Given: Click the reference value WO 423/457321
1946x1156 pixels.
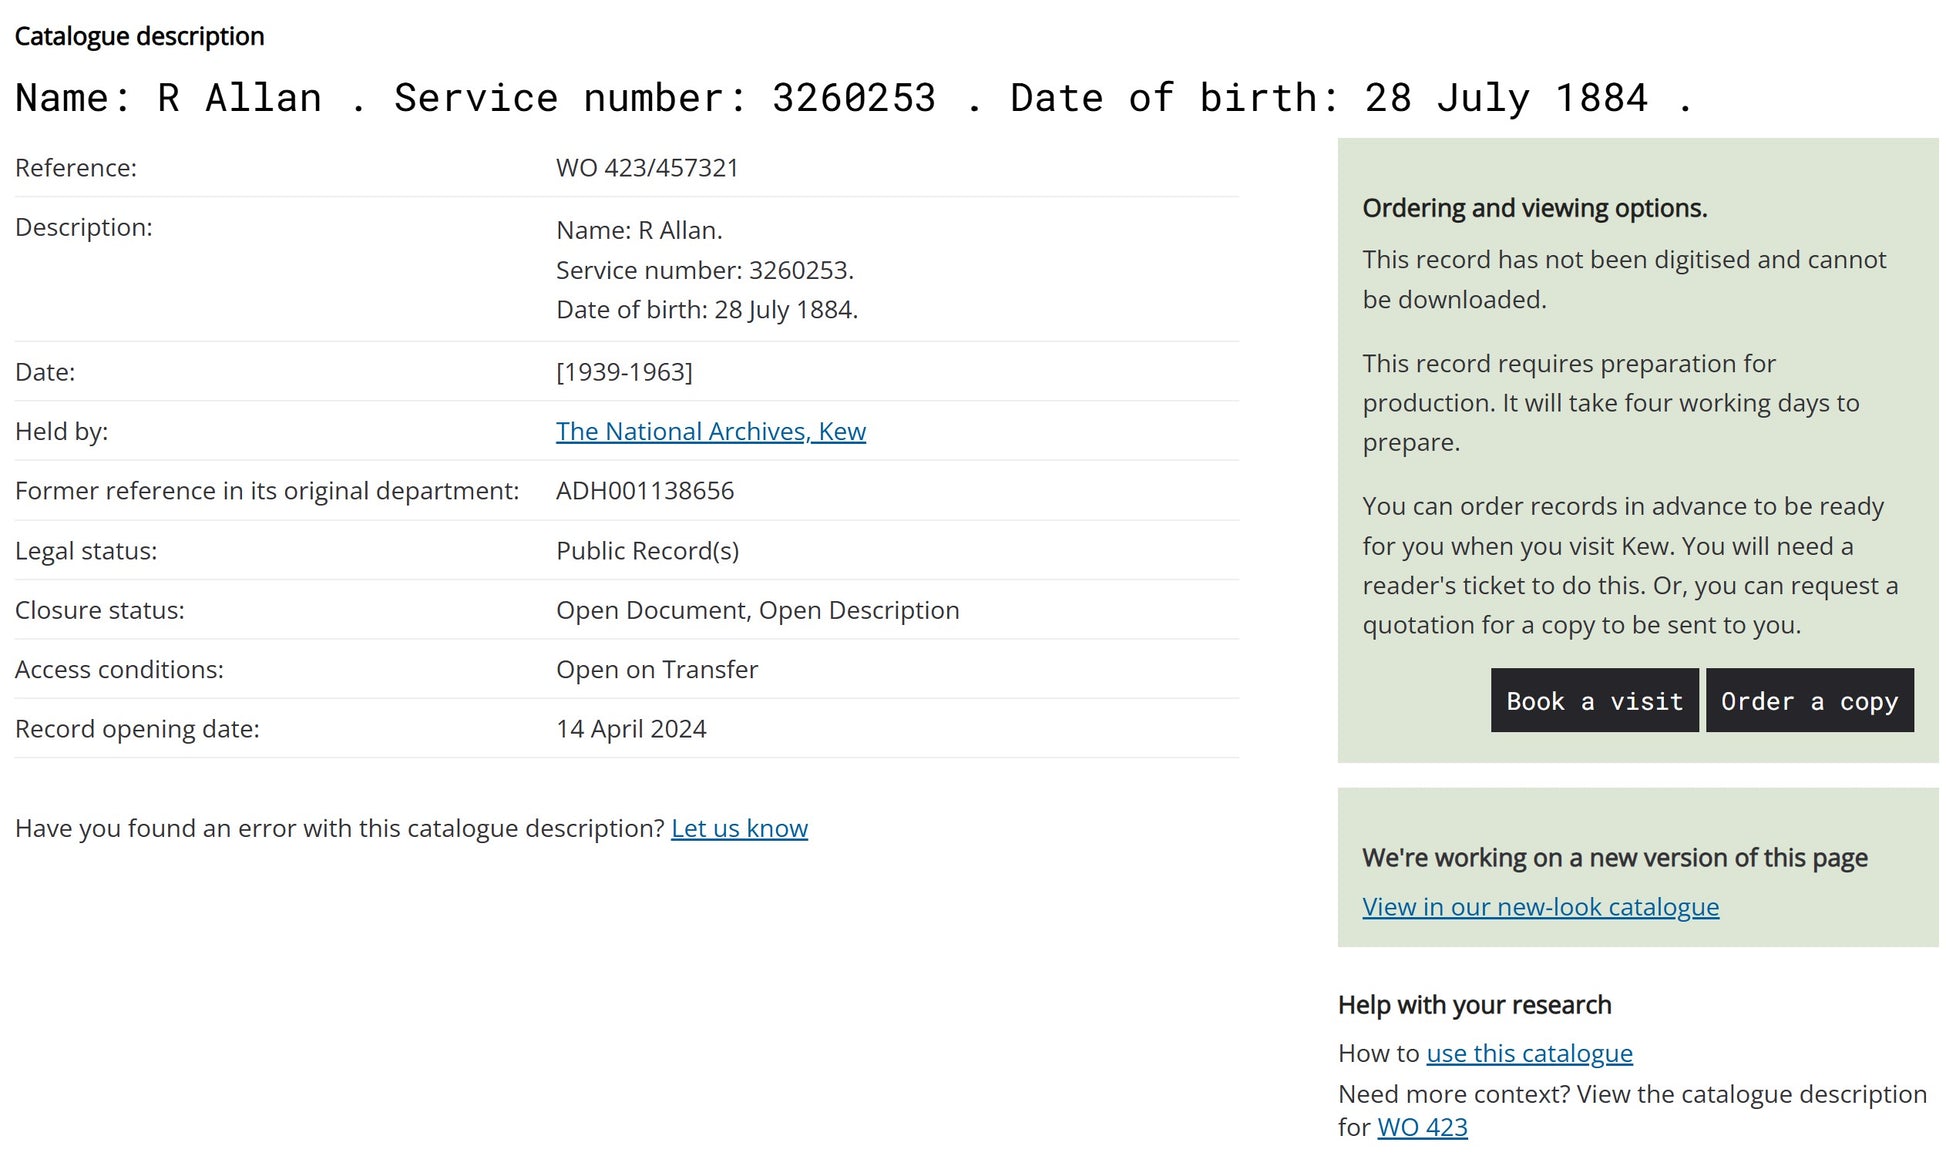Looking at the screenshot, I should pos(647,168).
